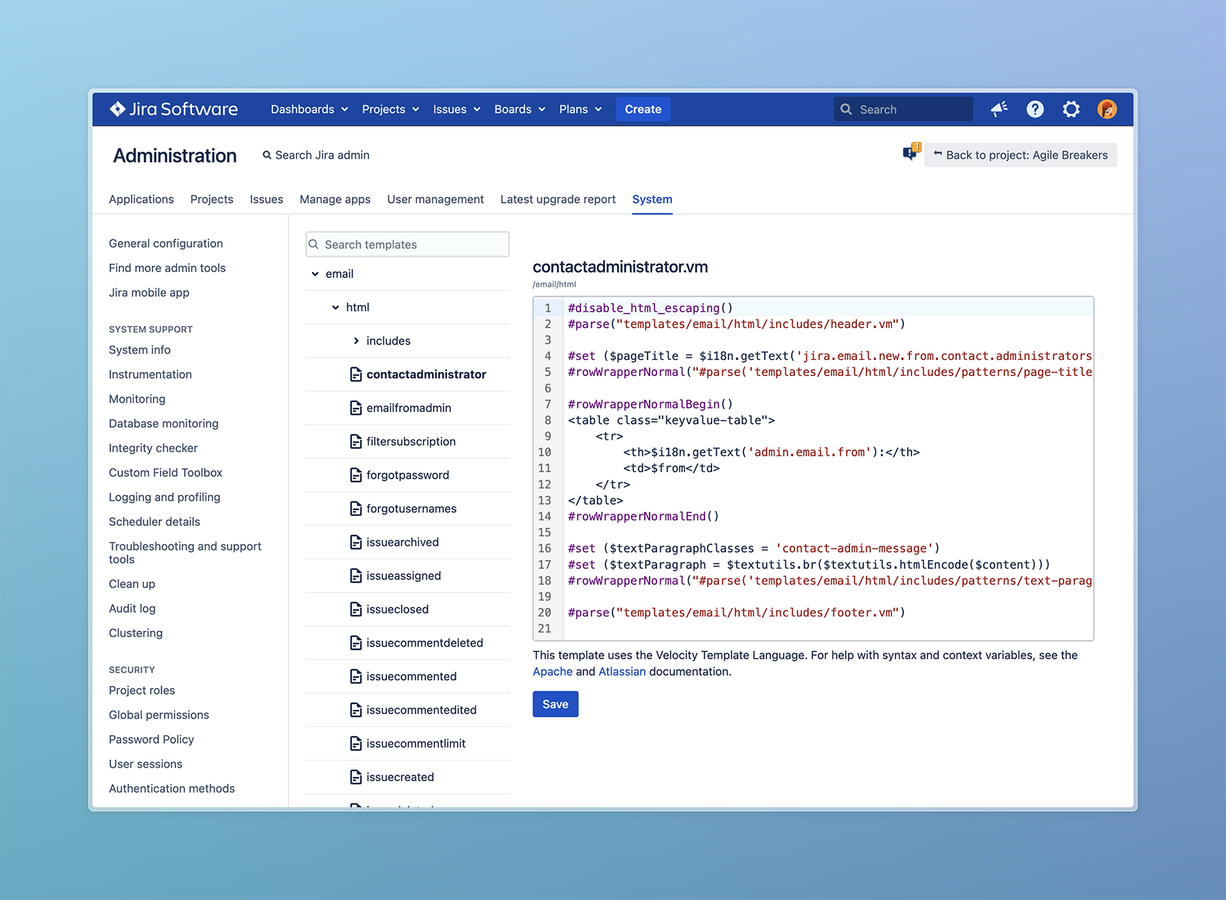Click the forgotpassword file icon
The image size is (1226, 900).
[356, 475]
